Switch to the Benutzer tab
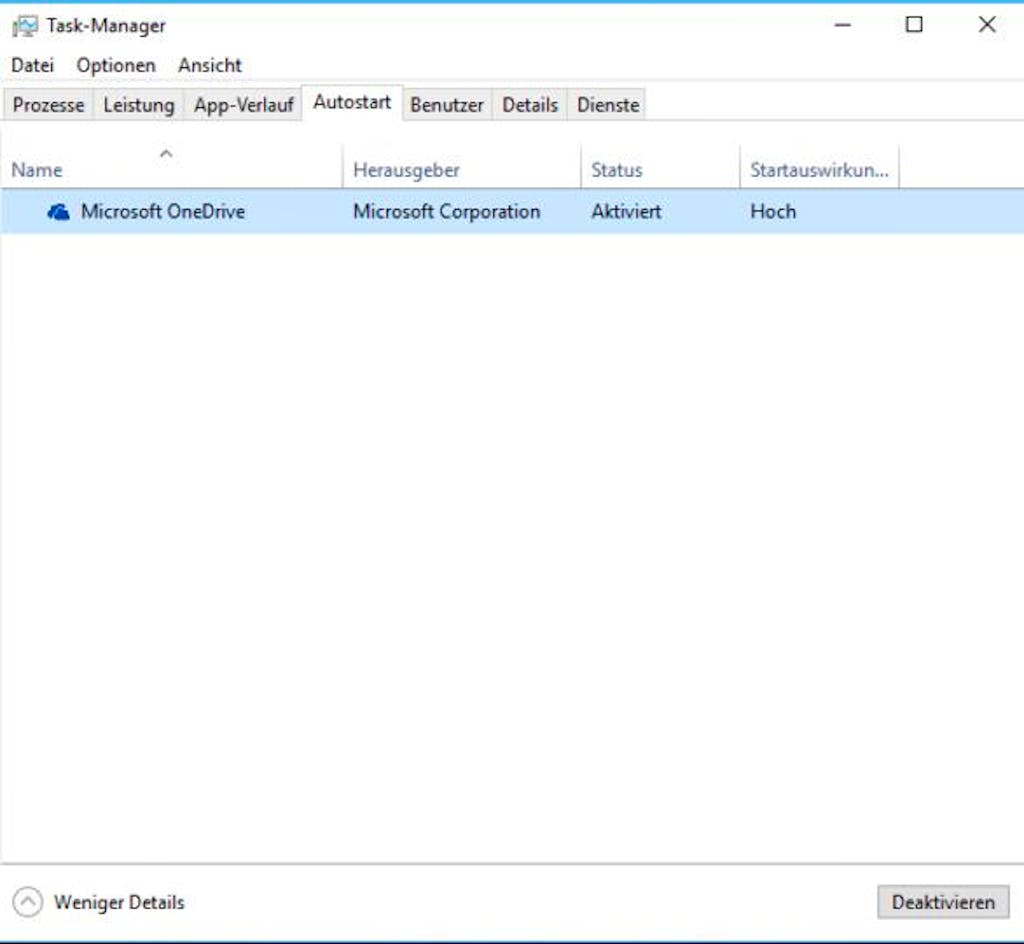The image size is (1024, 944). (x=447, y=105)
